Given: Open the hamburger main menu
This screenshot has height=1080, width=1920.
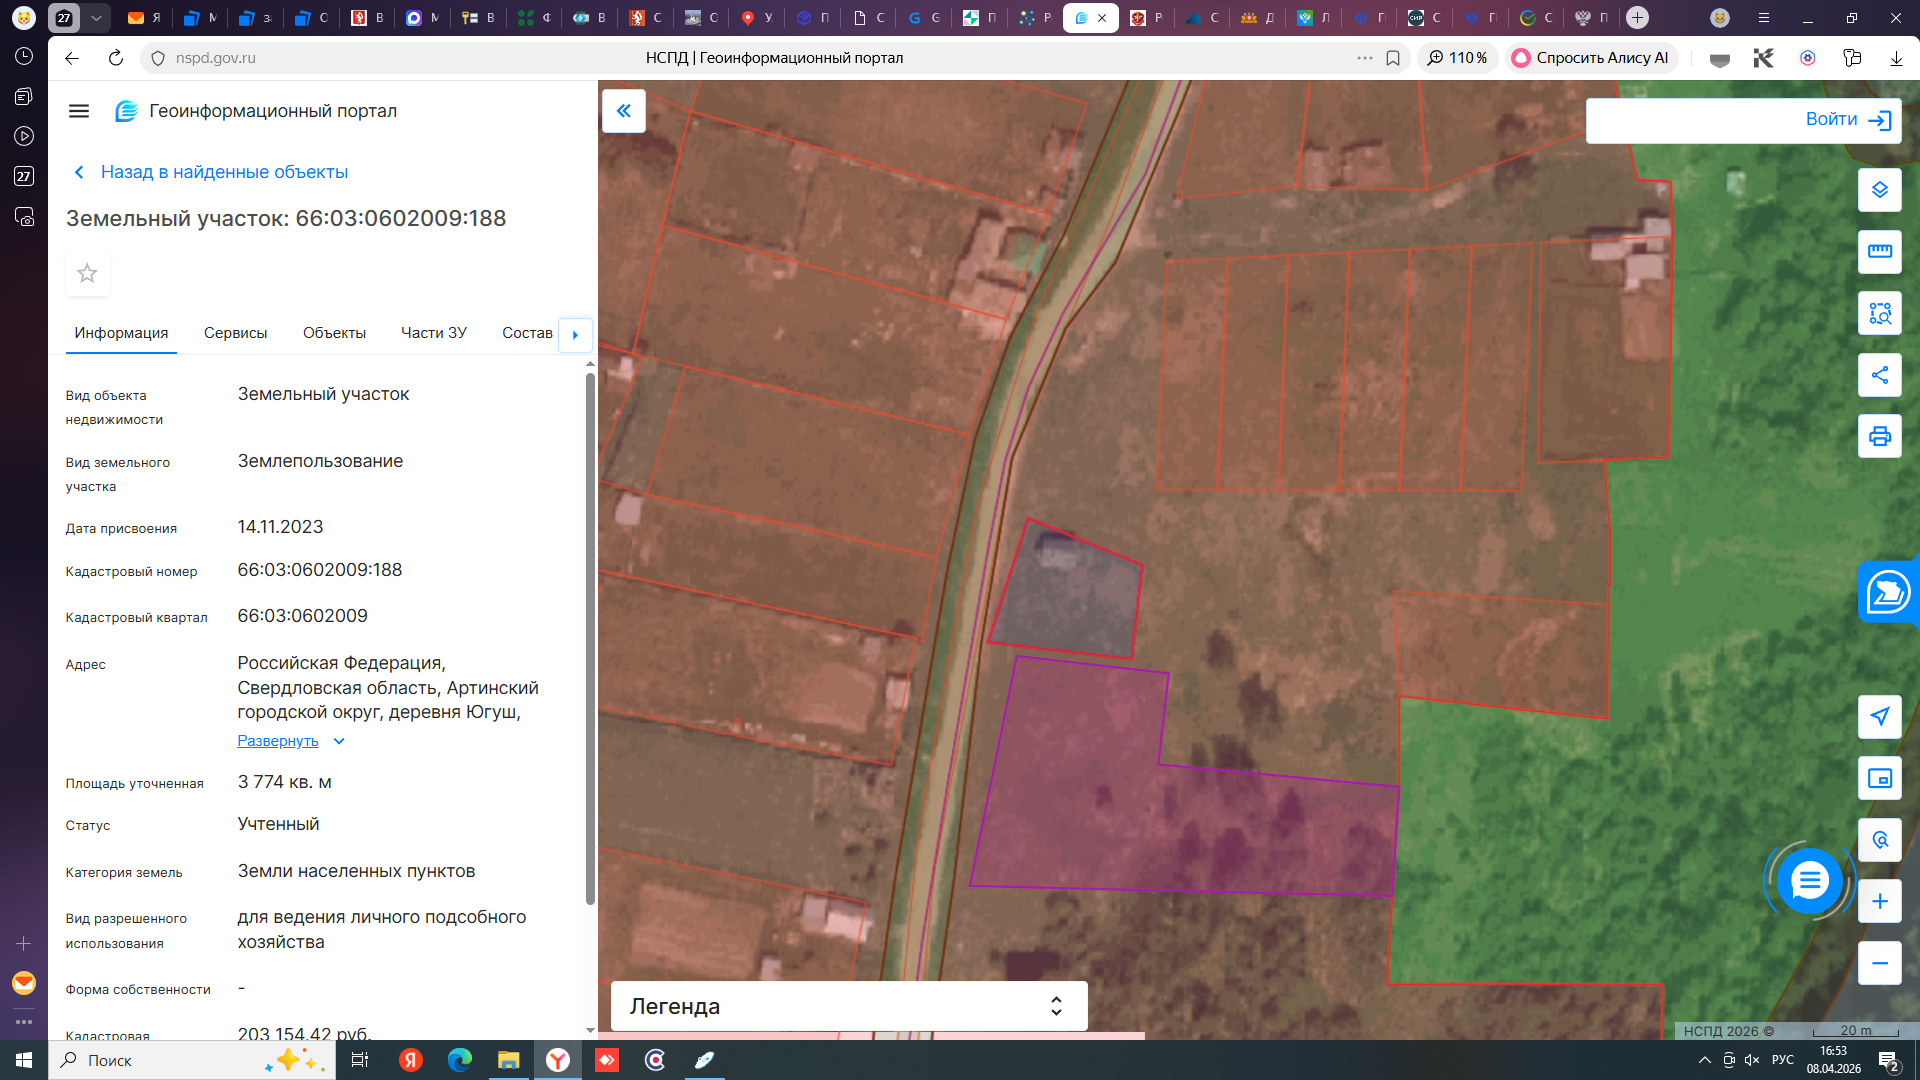Looking at the screenshot, I should (x=79, y=111).
